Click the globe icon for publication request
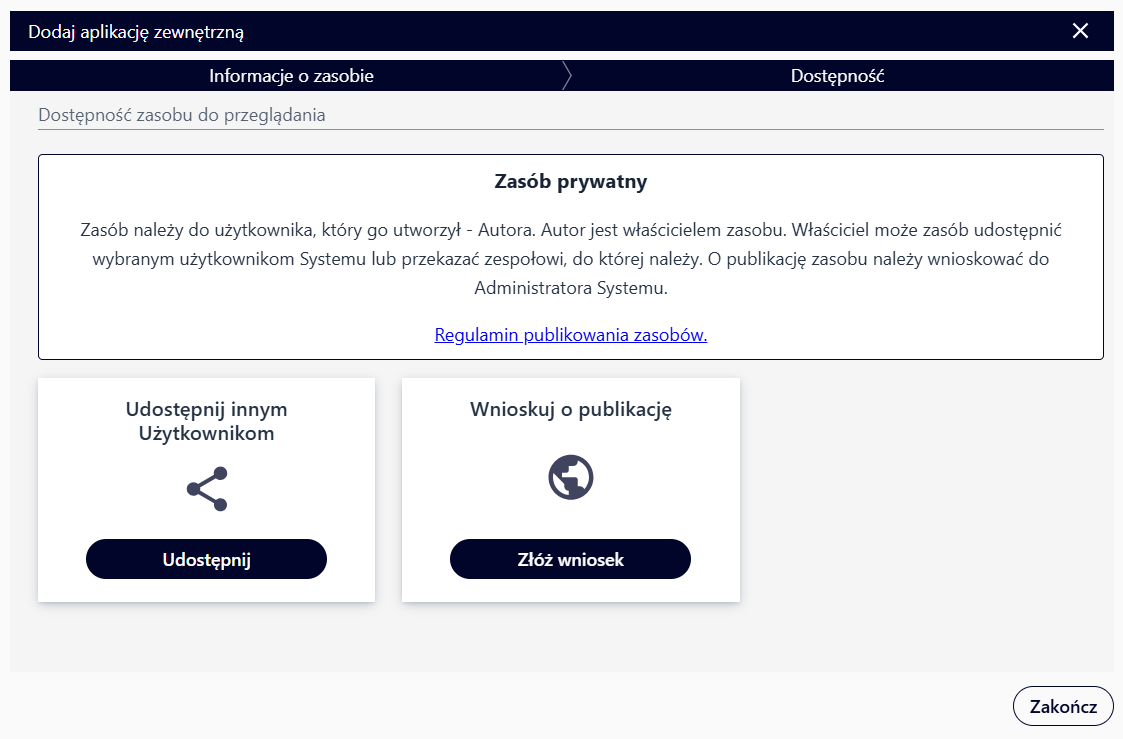 [571, 477]
